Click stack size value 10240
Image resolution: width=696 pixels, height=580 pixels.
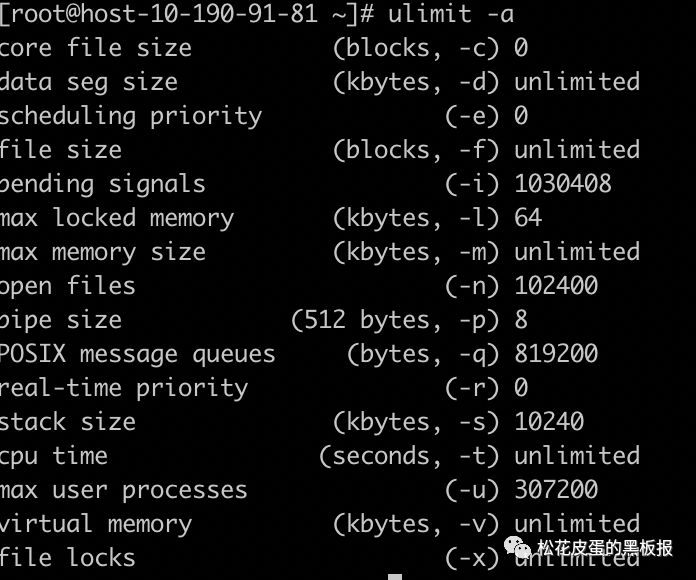point(548,422)
